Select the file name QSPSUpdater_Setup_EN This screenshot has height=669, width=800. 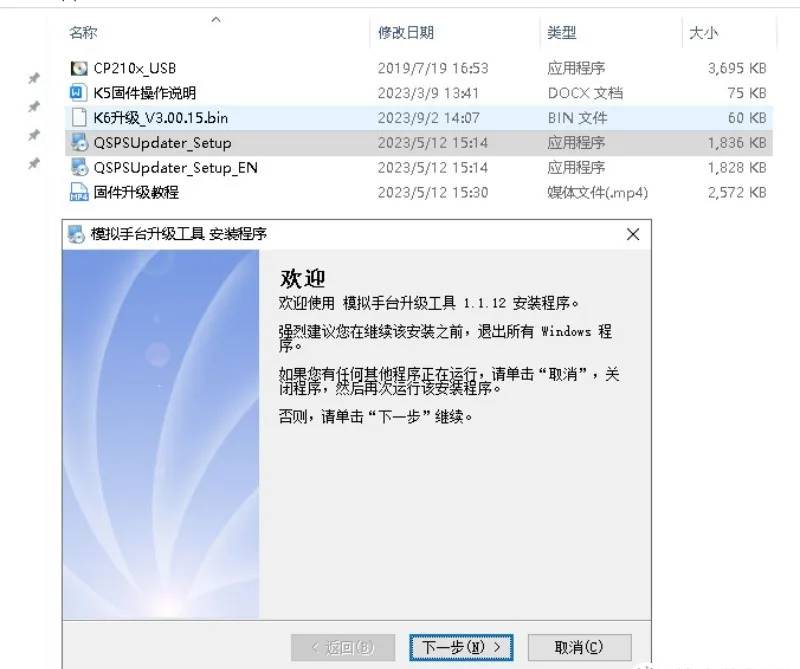(x=175, y=168)
